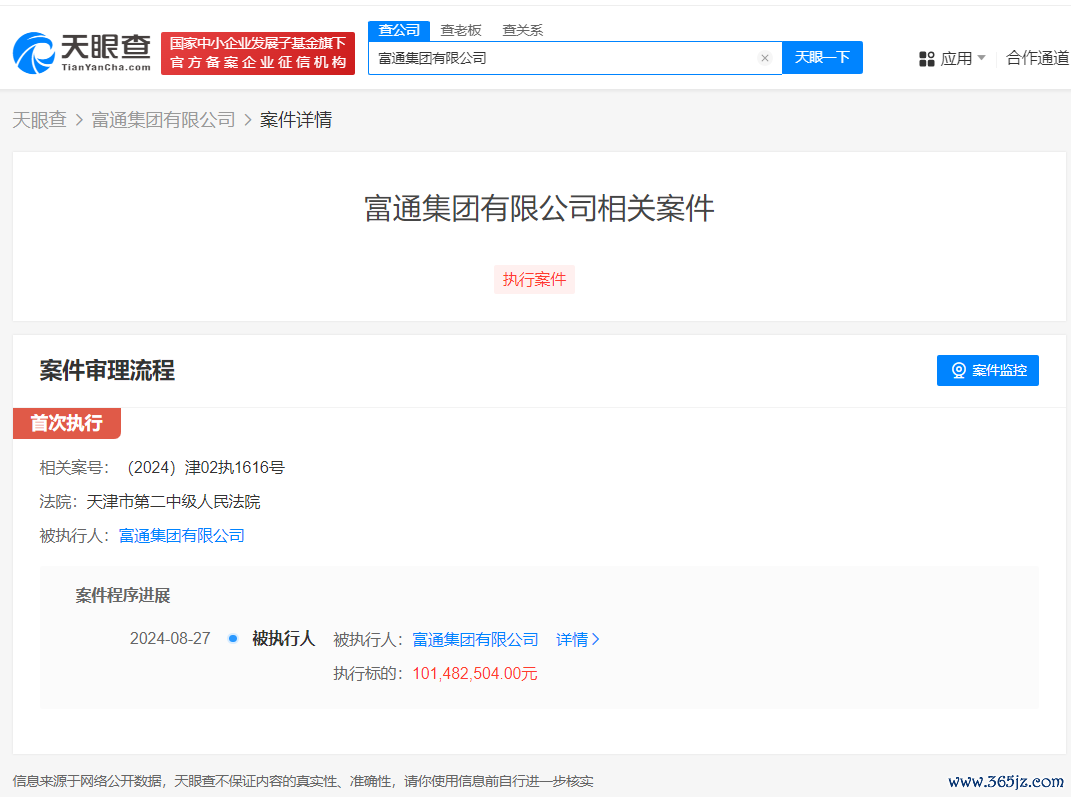Open 被执行人 富通集团有限公司 link under 法院
This screenshot has height=797, width=1071.
tap(182, 536)
